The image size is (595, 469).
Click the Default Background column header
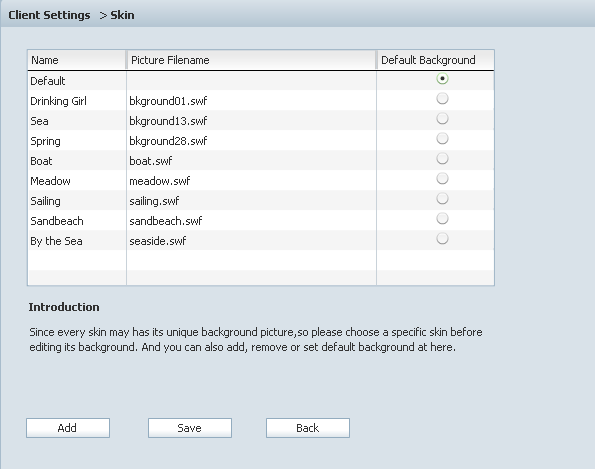[x=436, y=60]
